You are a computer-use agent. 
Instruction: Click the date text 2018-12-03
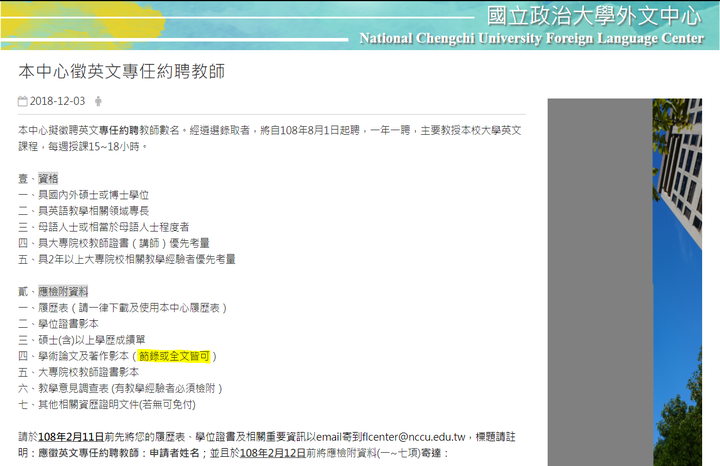point(57,101)
